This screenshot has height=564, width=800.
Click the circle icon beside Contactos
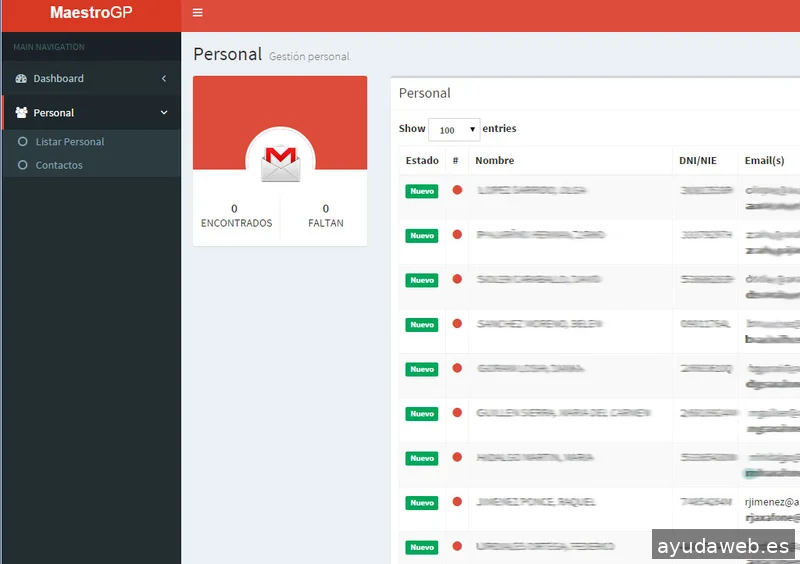click(x=23, y=165)
